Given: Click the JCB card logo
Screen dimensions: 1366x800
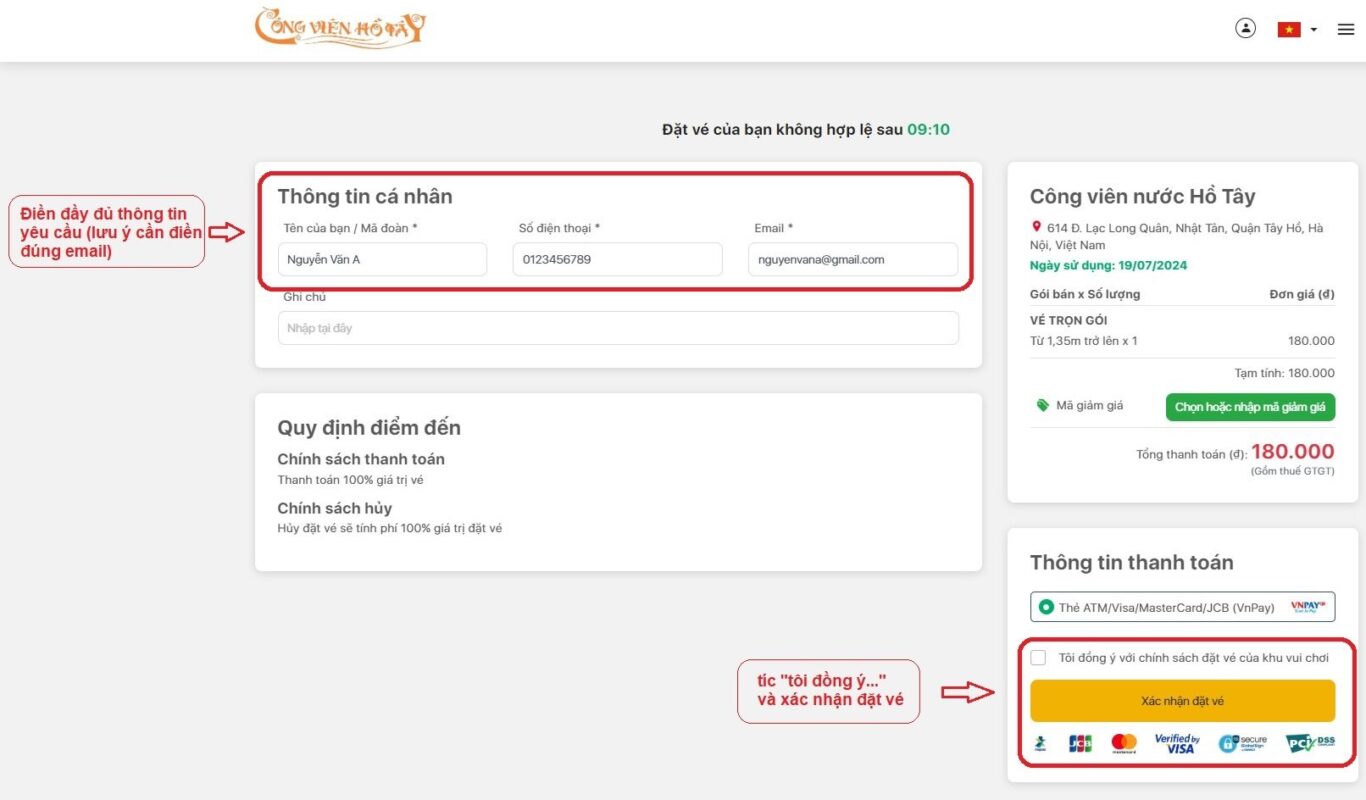Looking at the screenshot, I should point(1080,743).
